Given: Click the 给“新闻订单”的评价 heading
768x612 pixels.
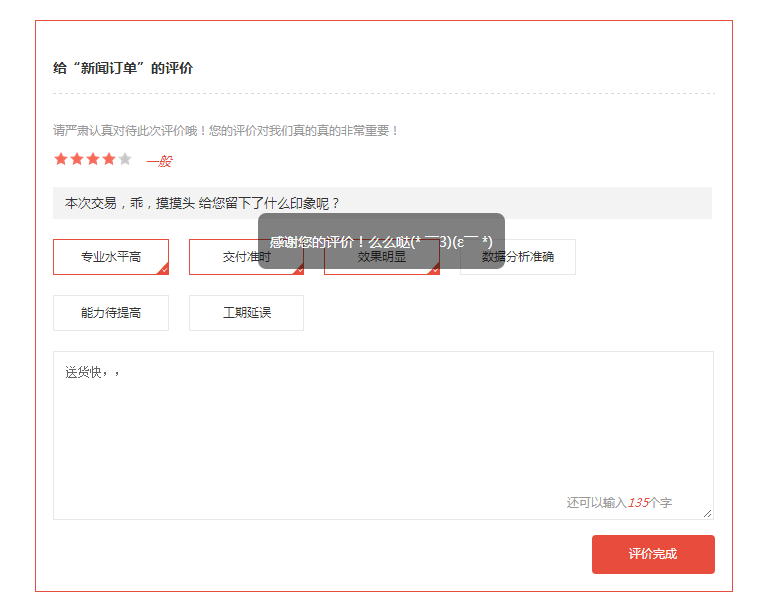Looking at the screenshot, I should pyautogui.click(x=123, y=68).
